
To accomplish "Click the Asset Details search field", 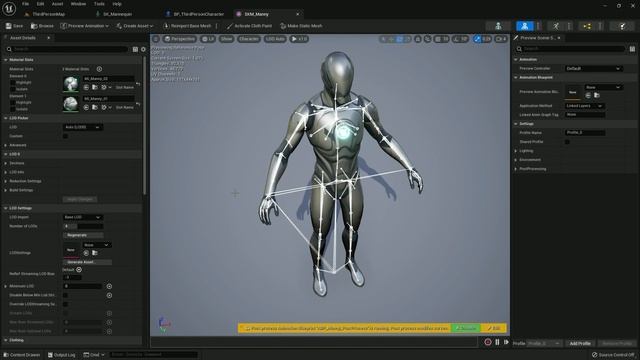I will [67, 49].
